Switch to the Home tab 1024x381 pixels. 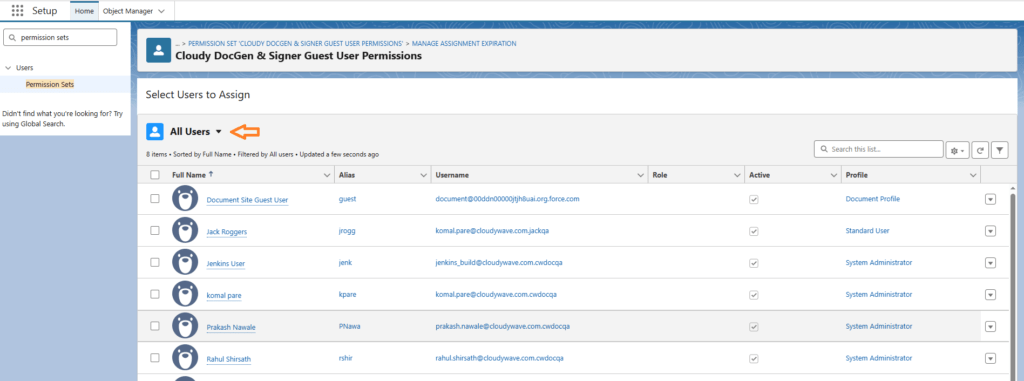pos(84,11)
